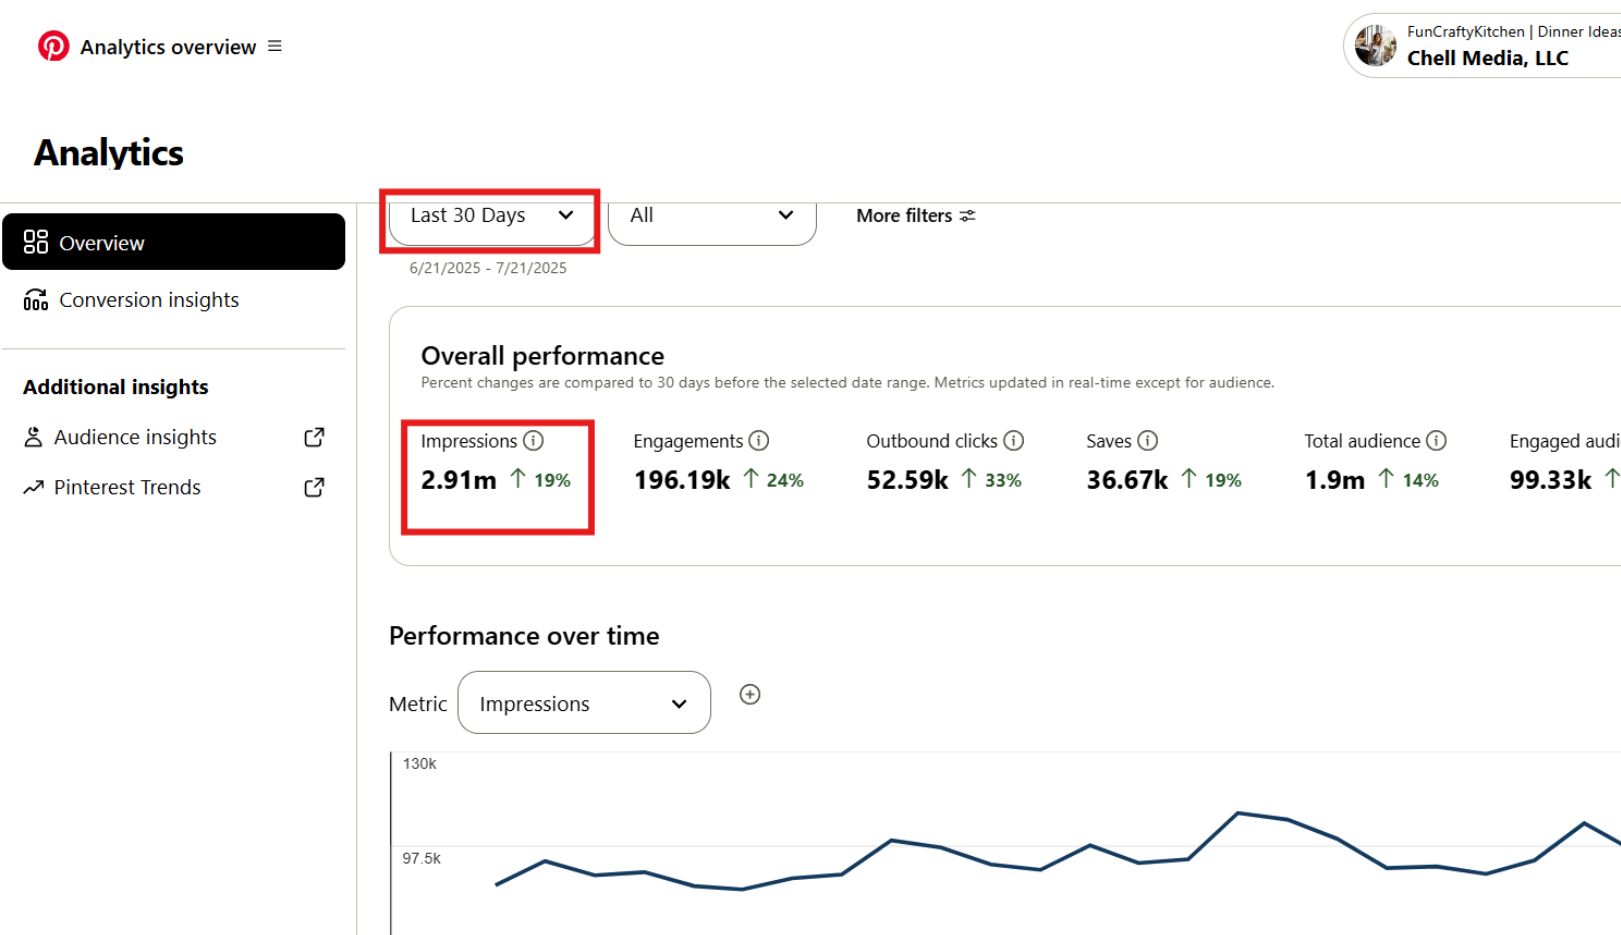Click the info icon beside Outbound clicks
The image size is (1621, 935).
tap(1014, 441)
